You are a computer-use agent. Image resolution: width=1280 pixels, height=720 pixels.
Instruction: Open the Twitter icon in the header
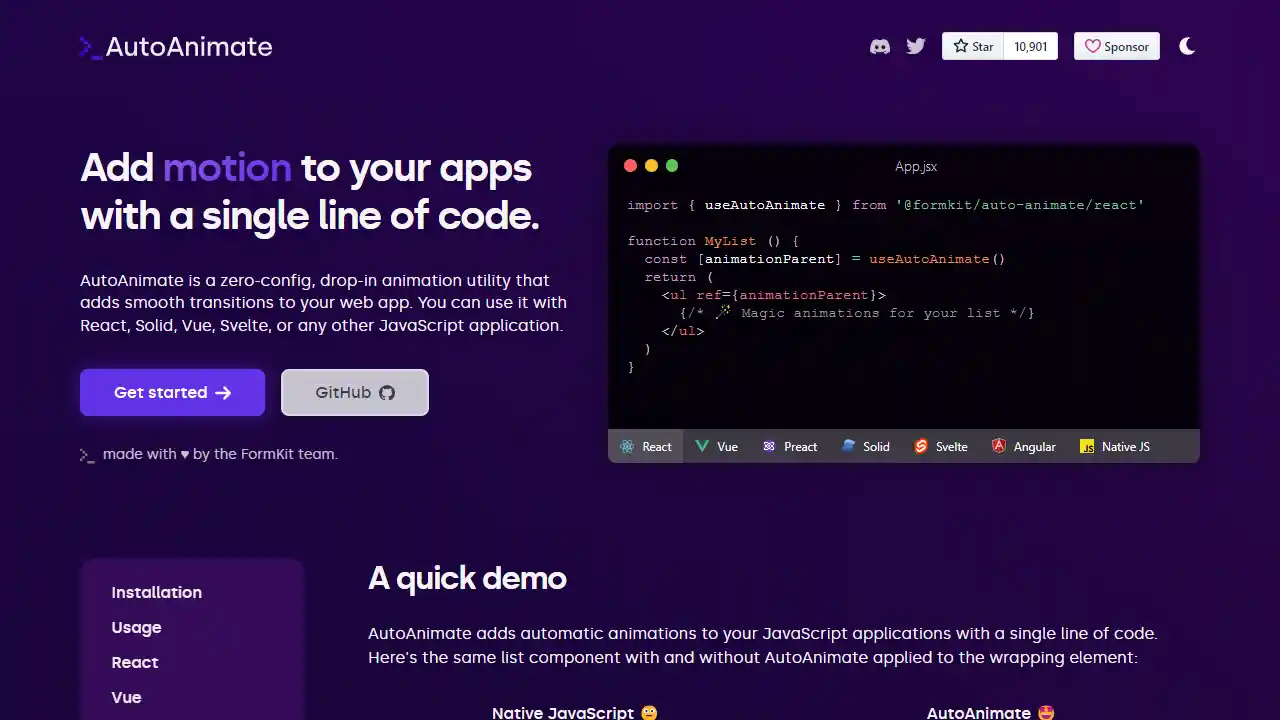[915, 46]
